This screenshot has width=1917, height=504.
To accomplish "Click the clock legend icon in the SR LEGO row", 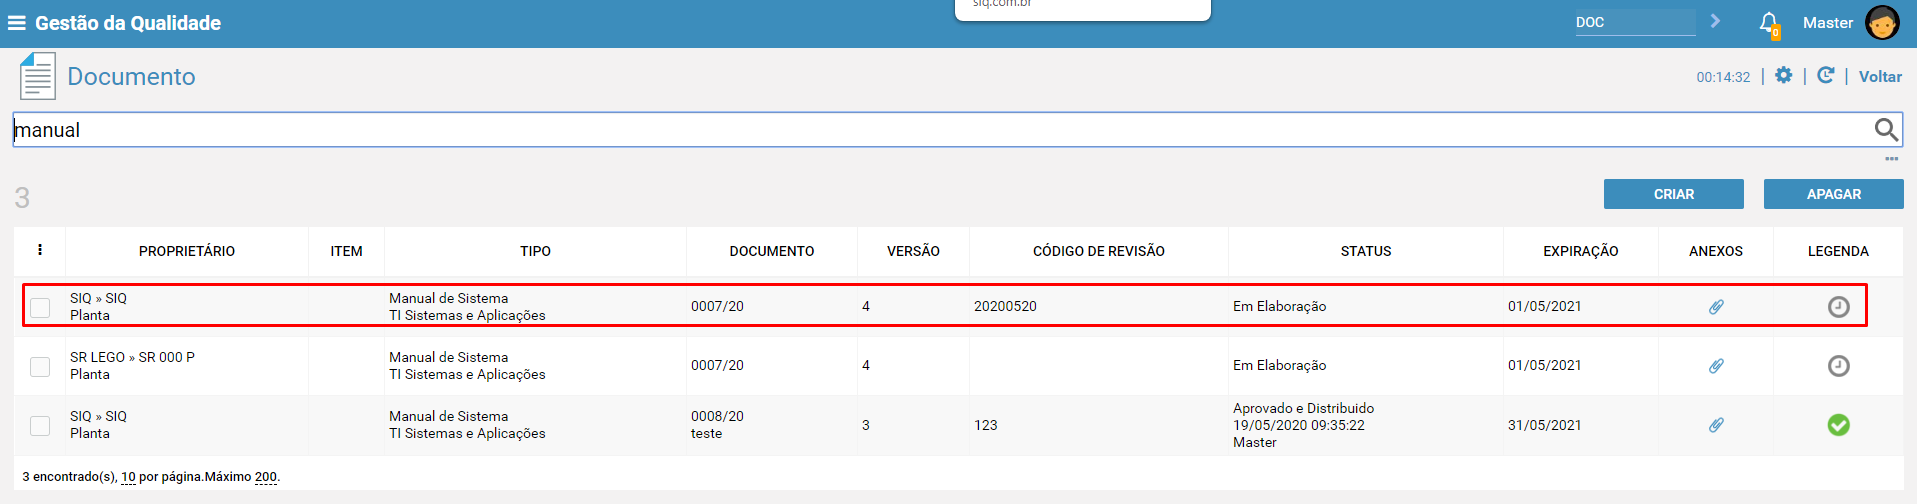I will (1838, 366).
